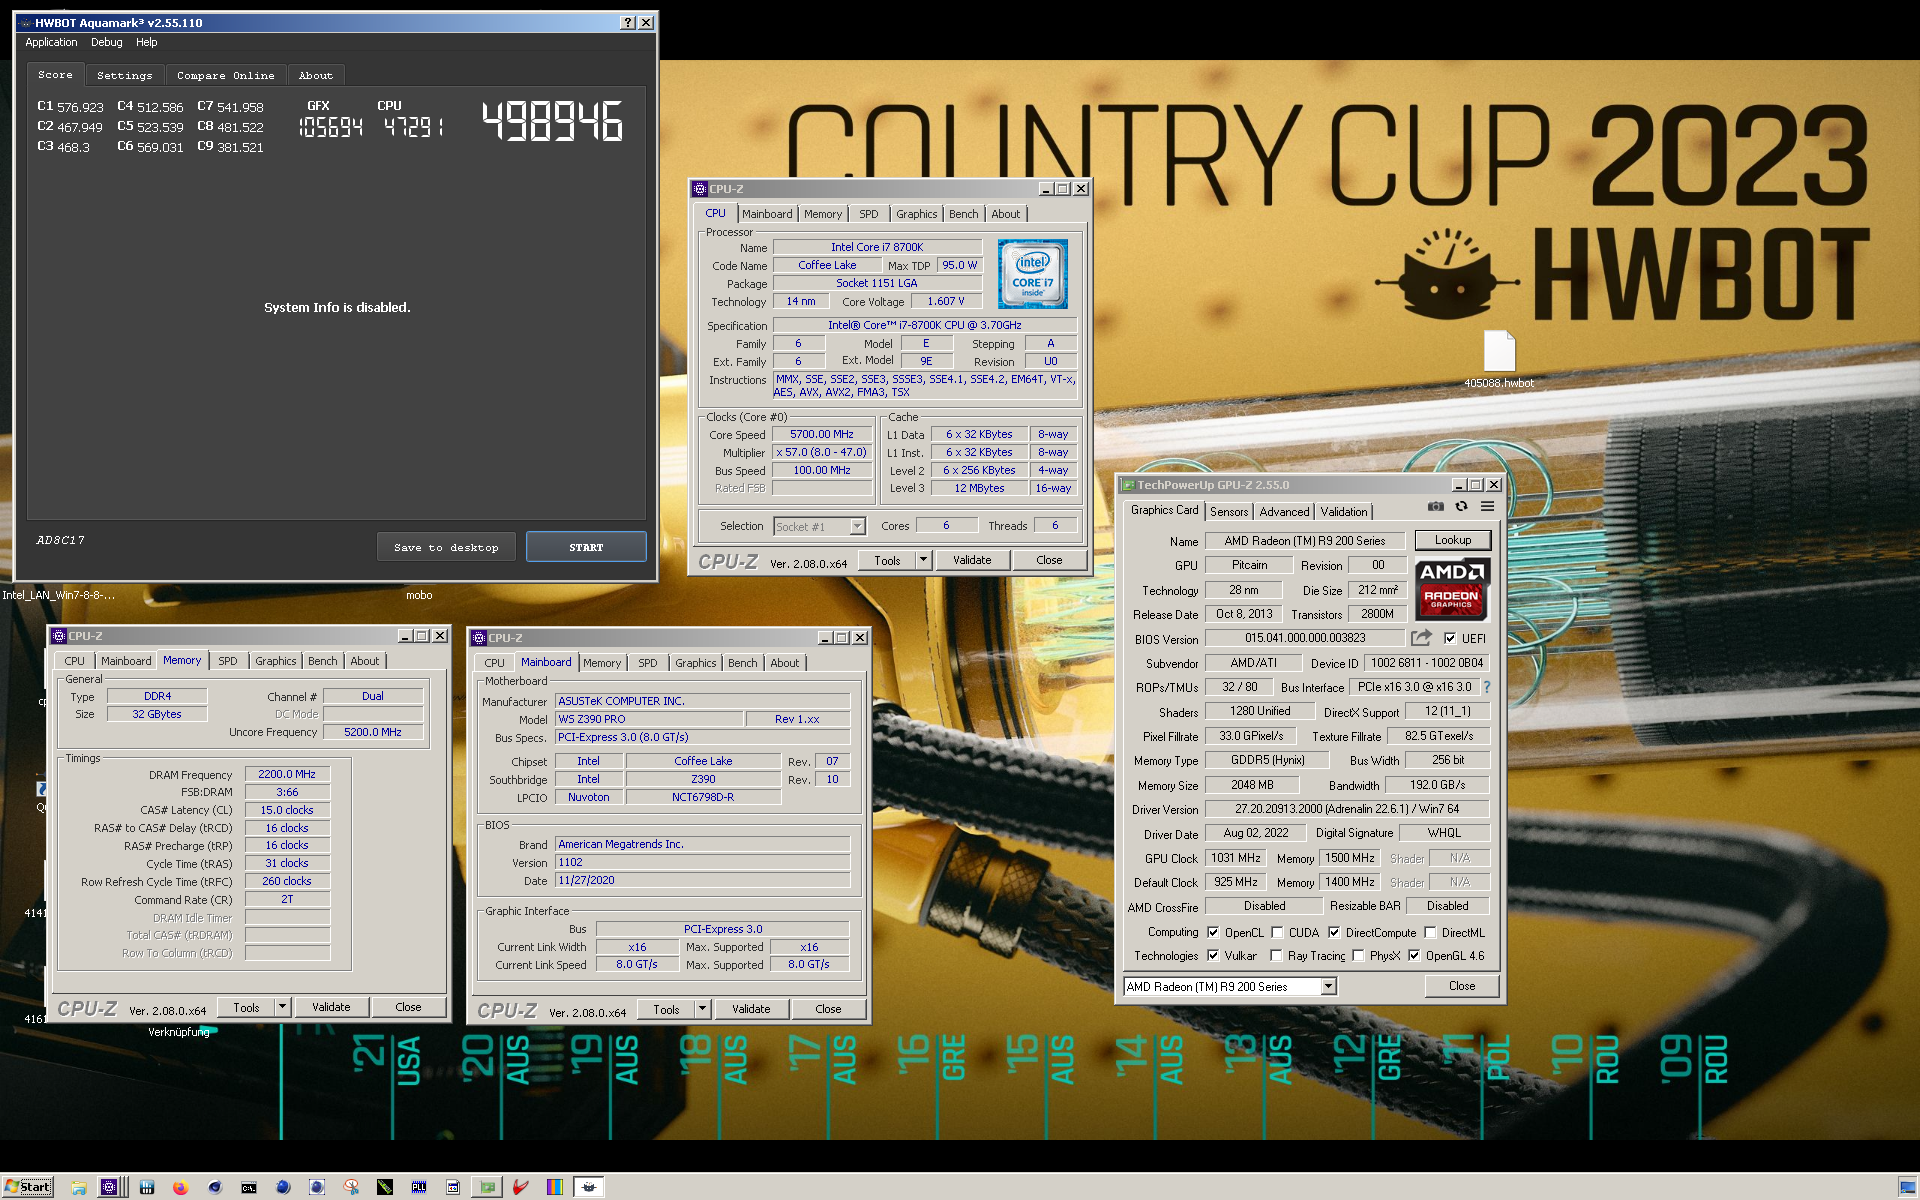Click the Aquamark help question mark button

pyautogui.click(x=627, y=22)
